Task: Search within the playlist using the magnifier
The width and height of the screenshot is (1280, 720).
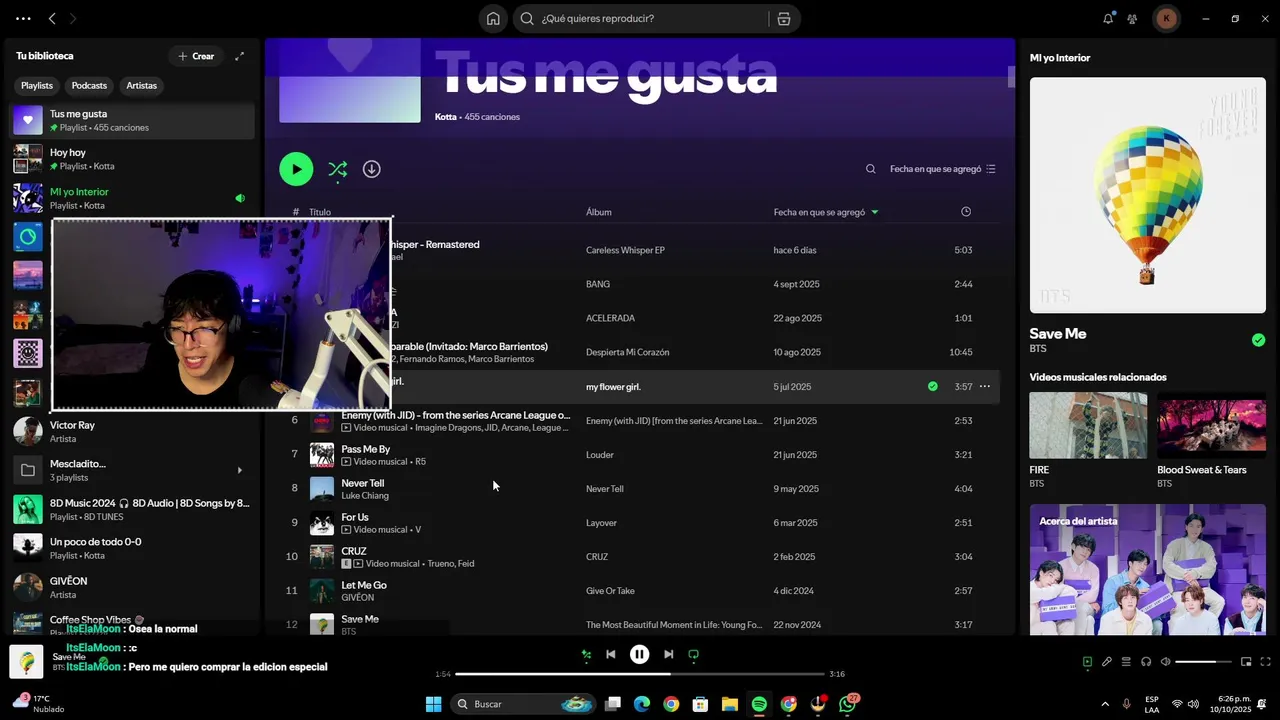Action: pos(871,169)
